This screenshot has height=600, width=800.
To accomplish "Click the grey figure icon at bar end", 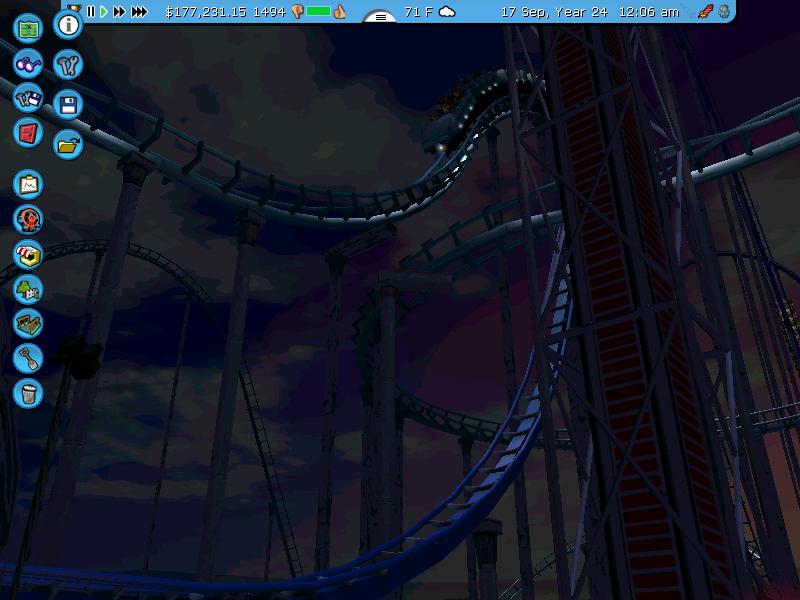I will pos(724,12).
